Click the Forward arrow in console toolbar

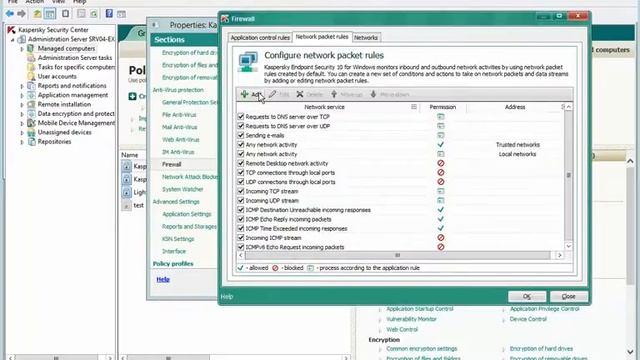point(22,14)
